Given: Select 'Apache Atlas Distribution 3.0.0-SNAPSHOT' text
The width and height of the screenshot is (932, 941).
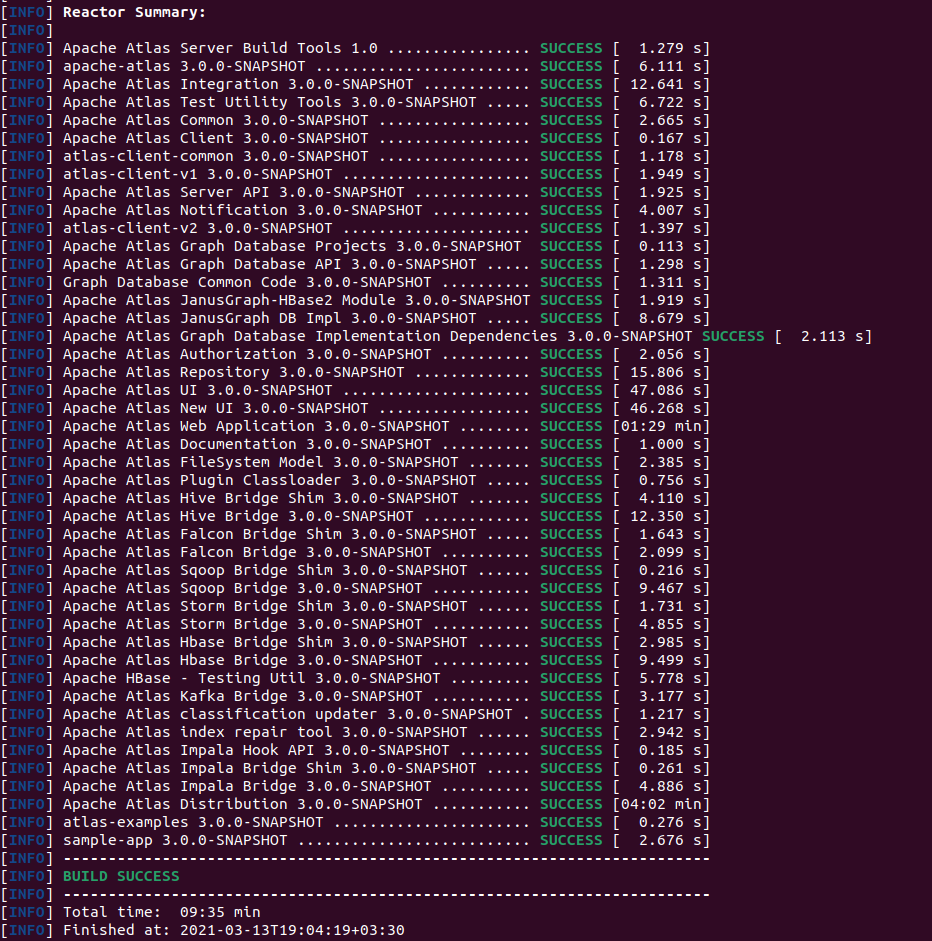Looking at the screenshot, I should pyautogui.click(x=242, y=804).
